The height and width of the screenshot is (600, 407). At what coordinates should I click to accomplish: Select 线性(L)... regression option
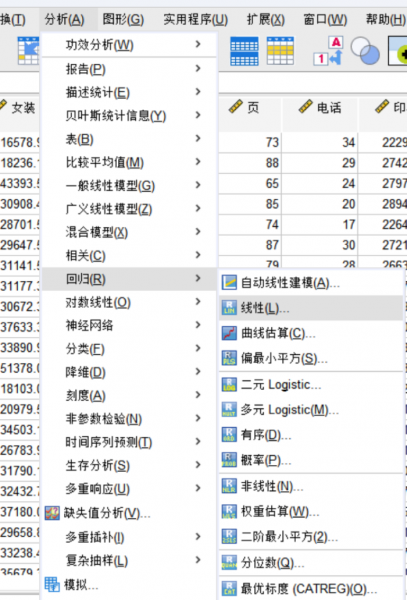311,308
